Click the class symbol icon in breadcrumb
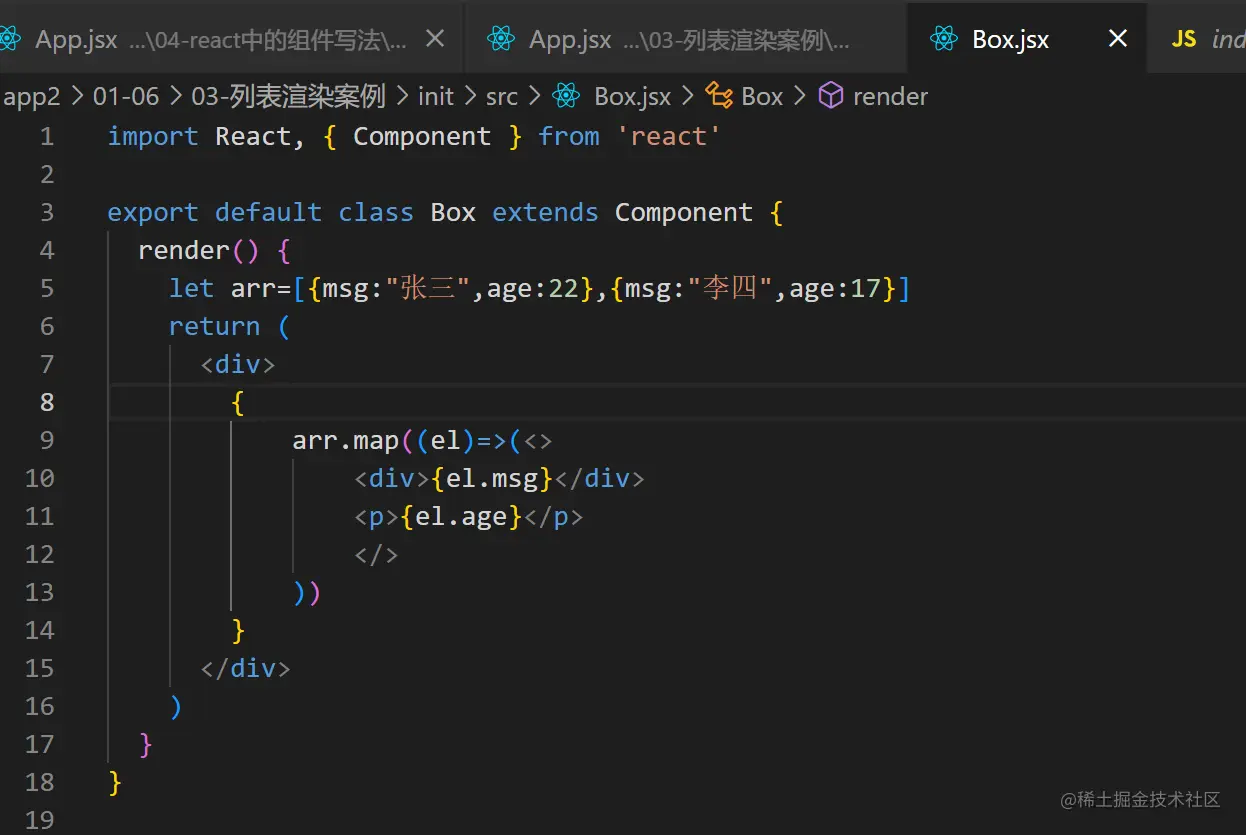The image size is (1246, 835). click(x=719, y=96)
